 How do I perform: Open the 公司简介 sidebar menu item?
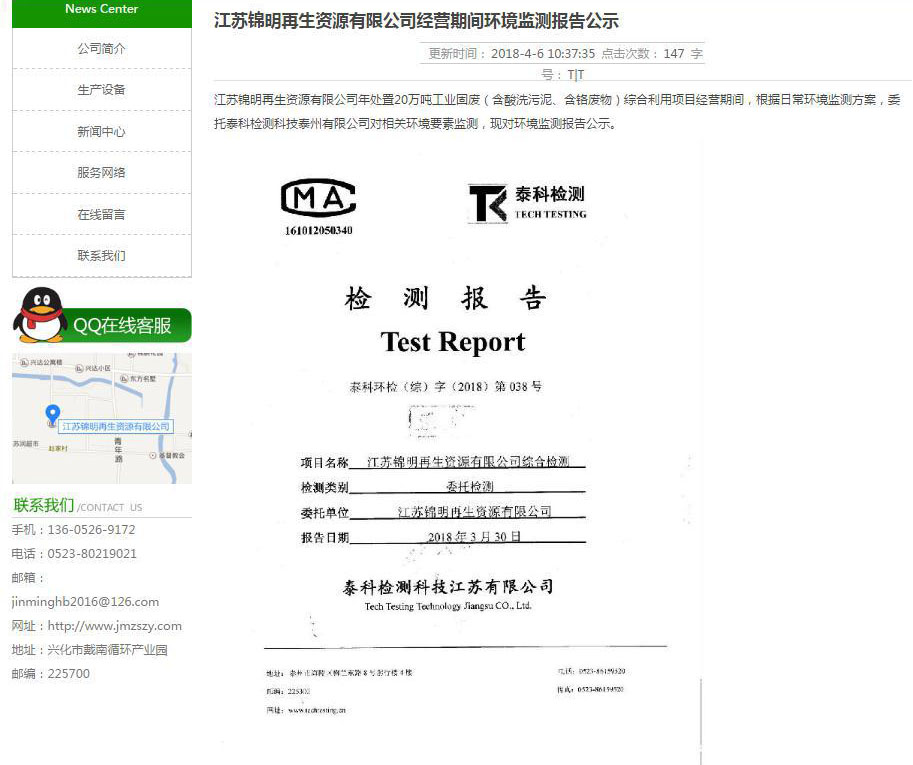[101, 48]
